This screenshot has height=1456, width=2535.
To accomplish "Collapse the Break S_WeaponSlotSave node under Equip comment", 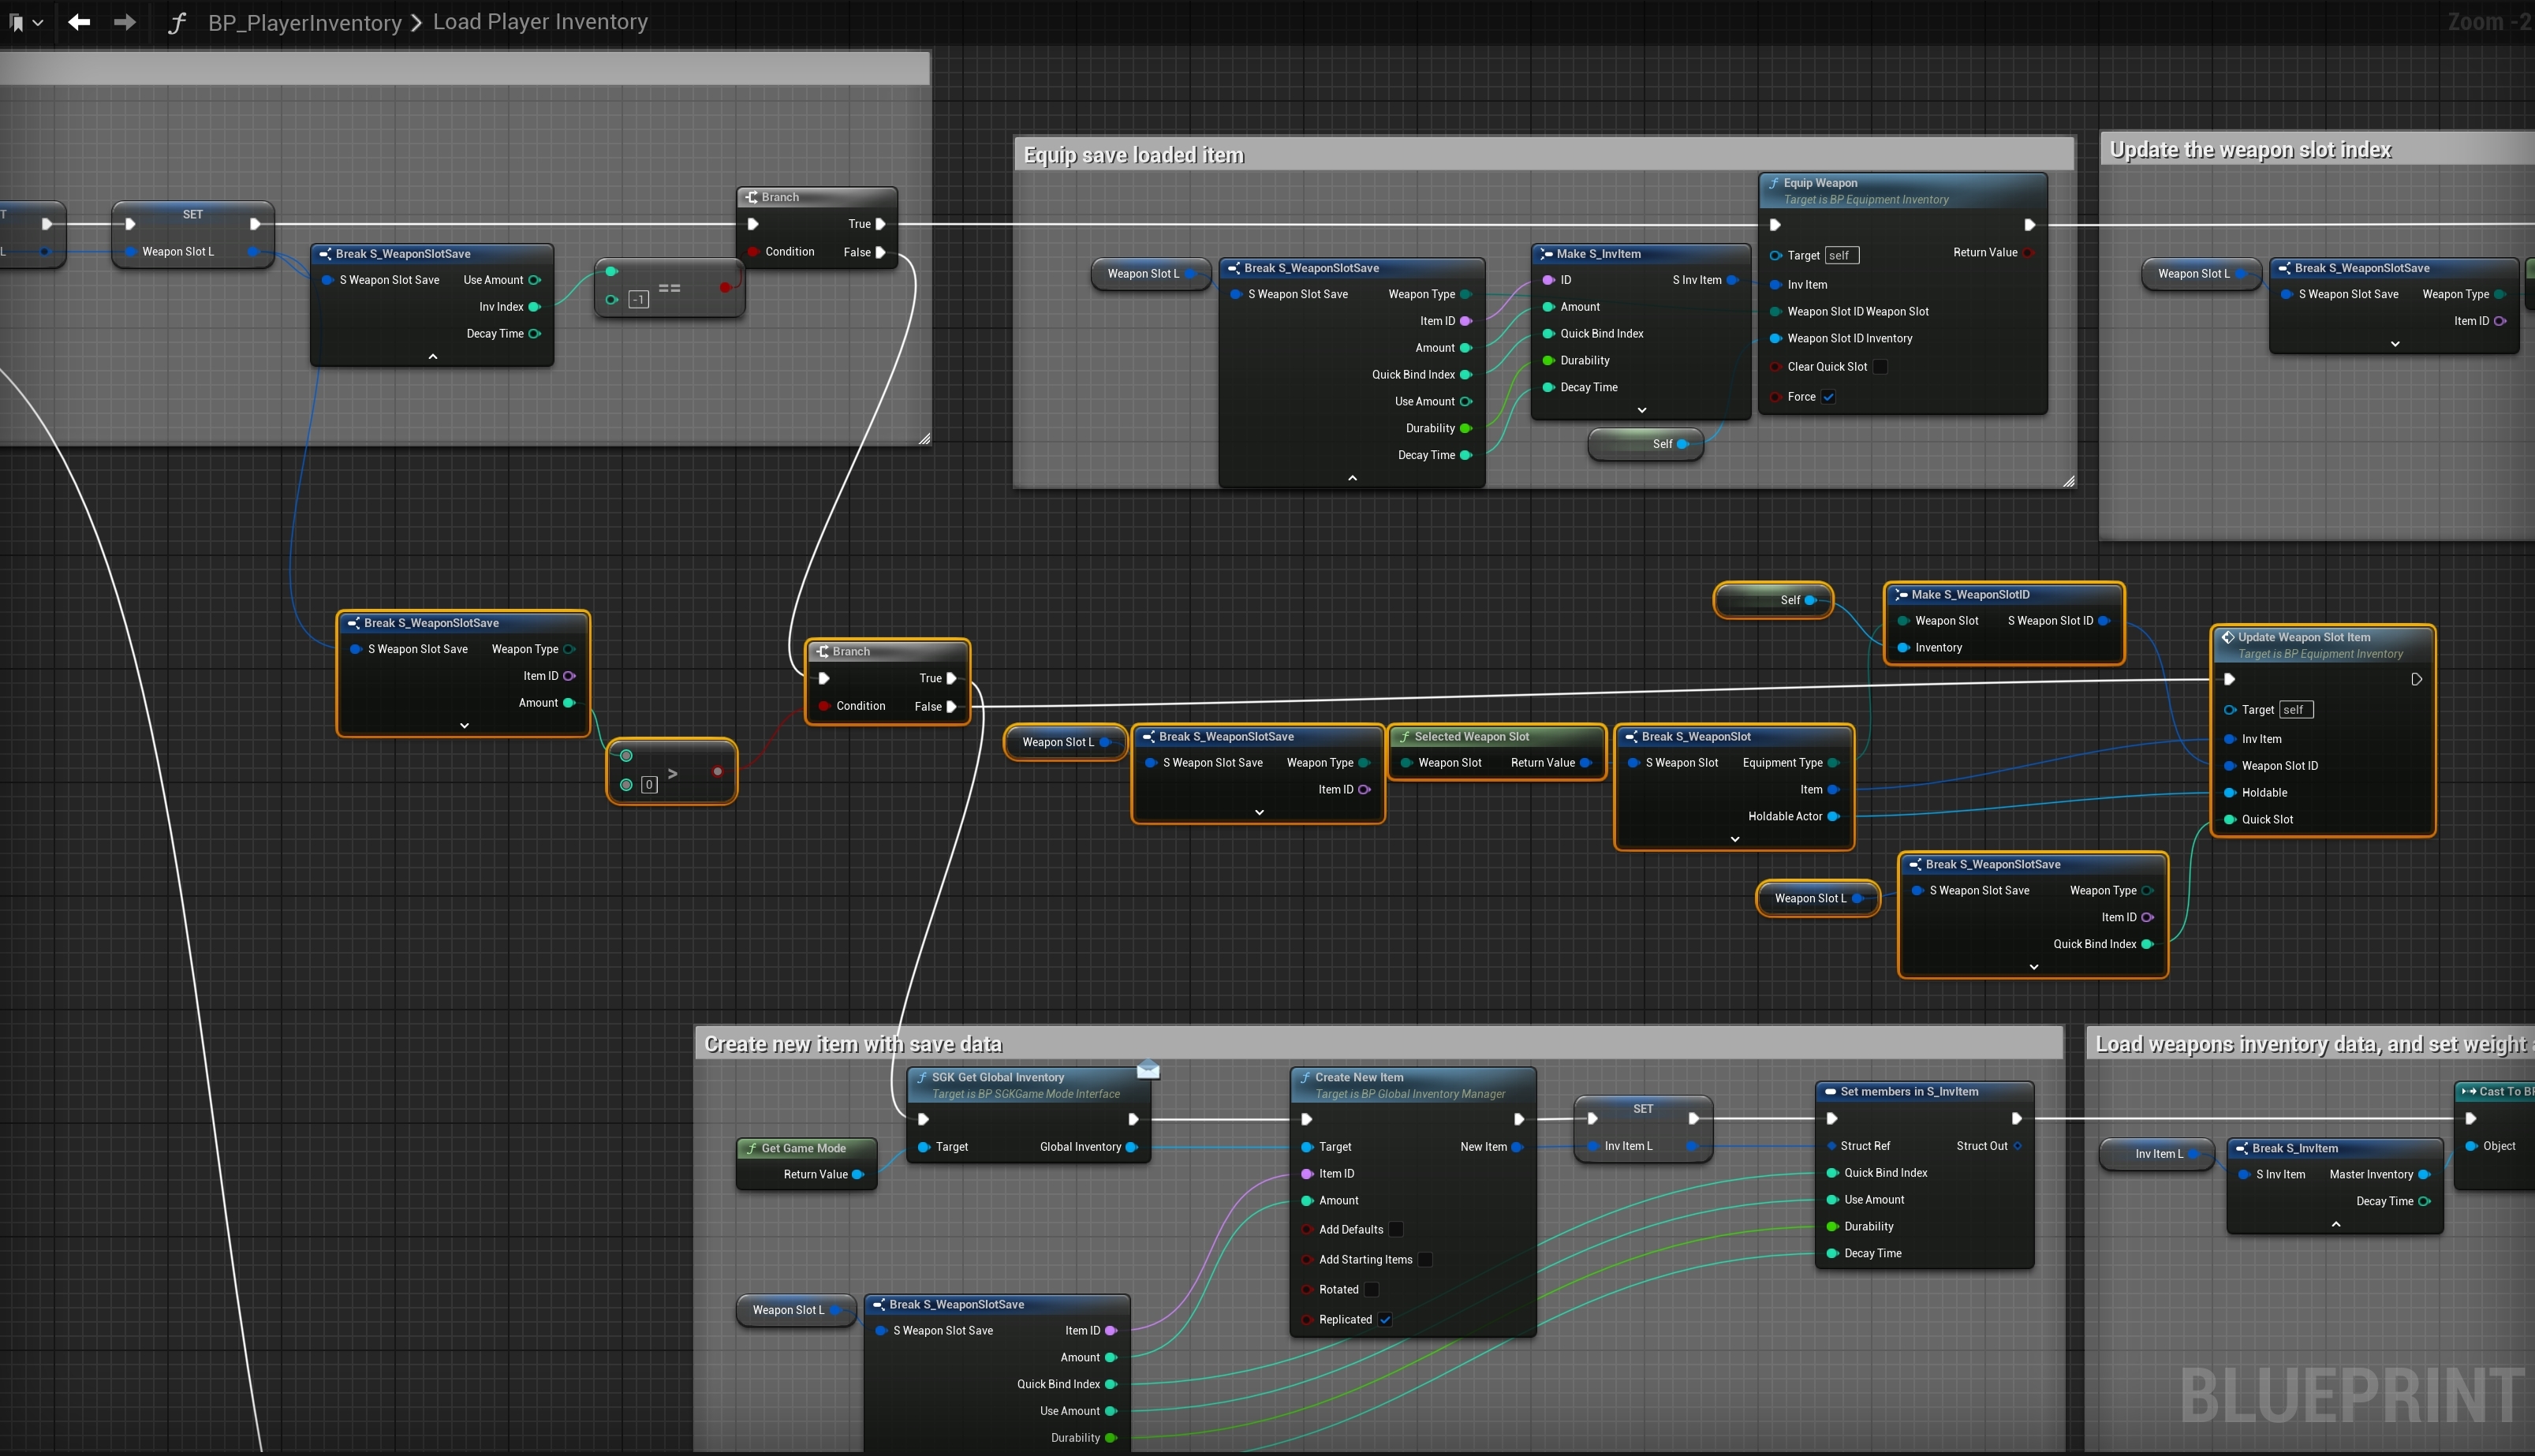I will [1352, 478].
